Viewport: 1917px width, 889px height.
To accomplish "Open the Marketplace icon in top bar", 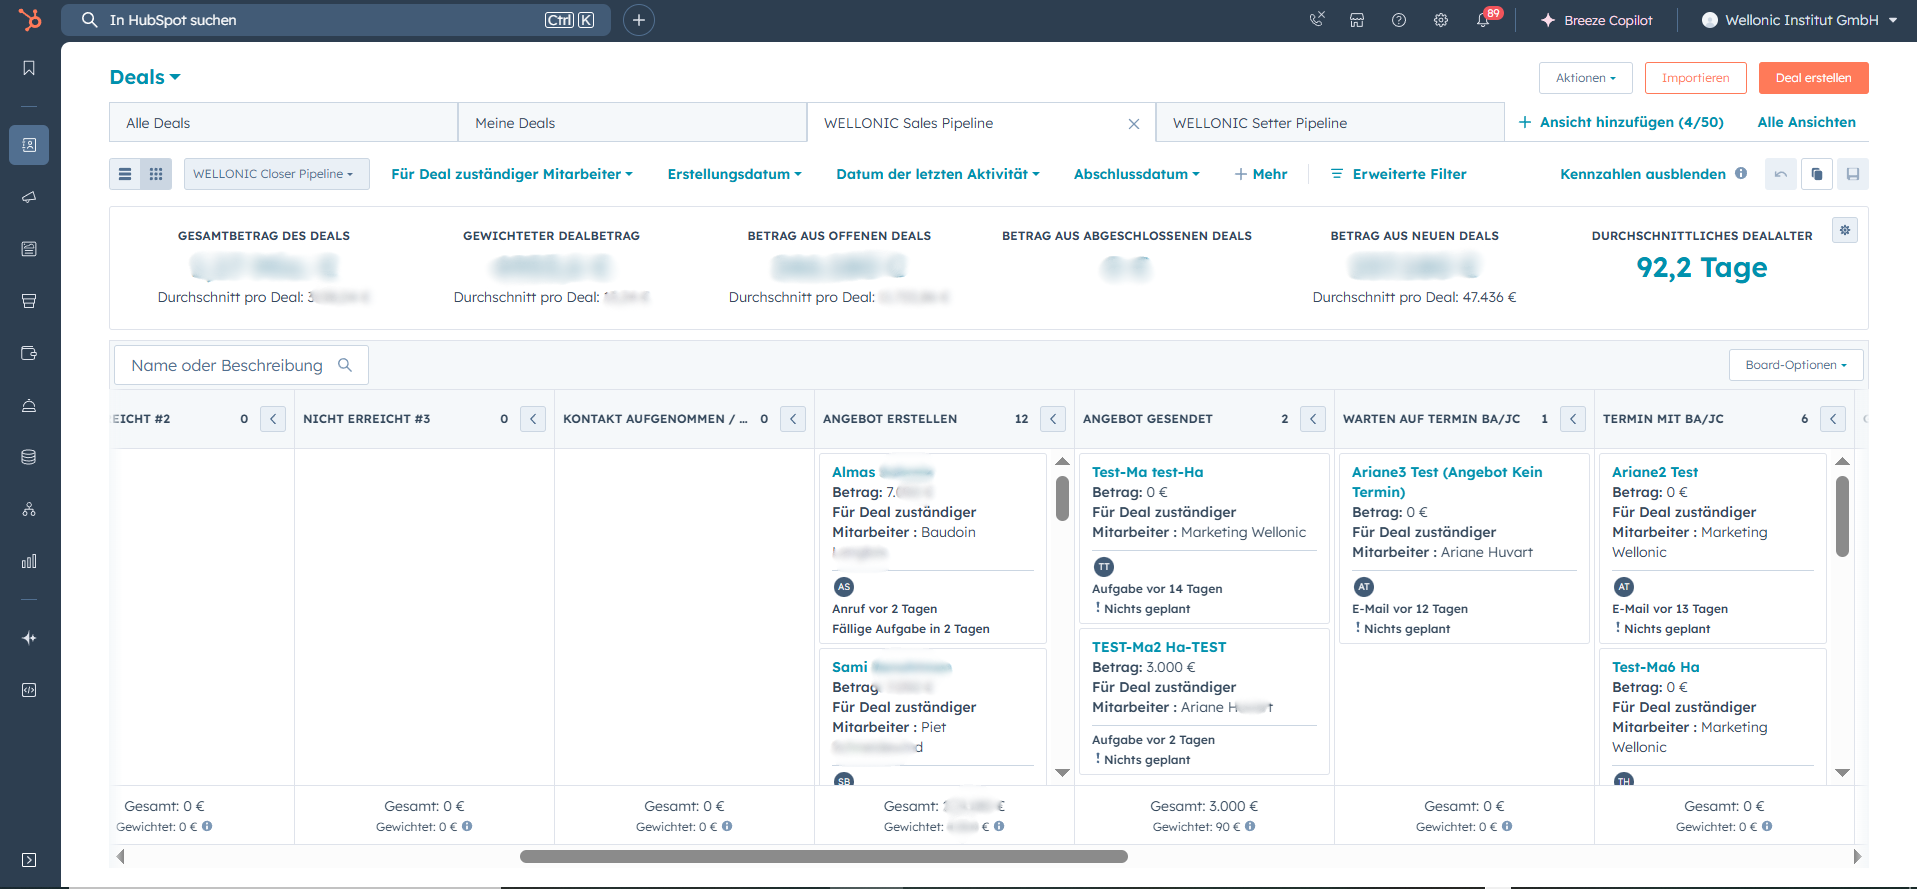I will pos(1357,20).
